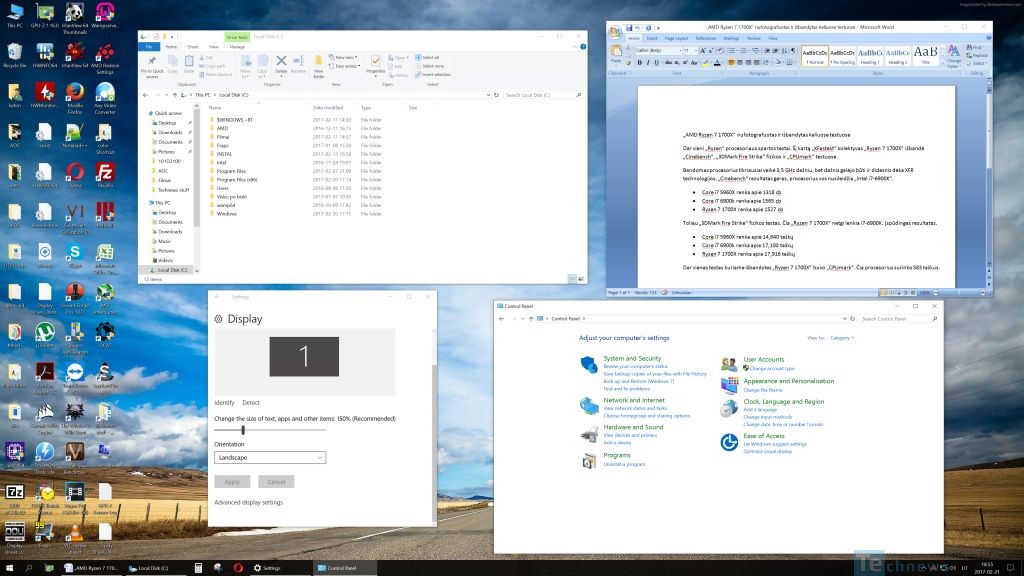
Task: Click Change Styles in Word
Action: (953, 56)
